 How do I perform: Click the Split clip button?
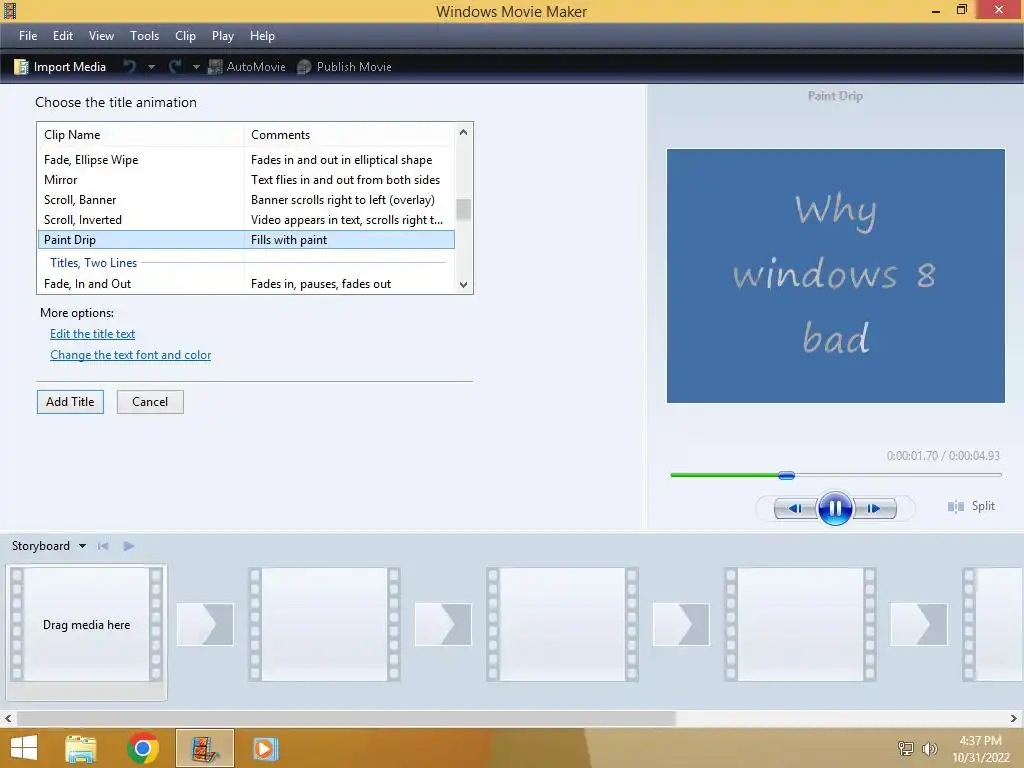(971, 506)
